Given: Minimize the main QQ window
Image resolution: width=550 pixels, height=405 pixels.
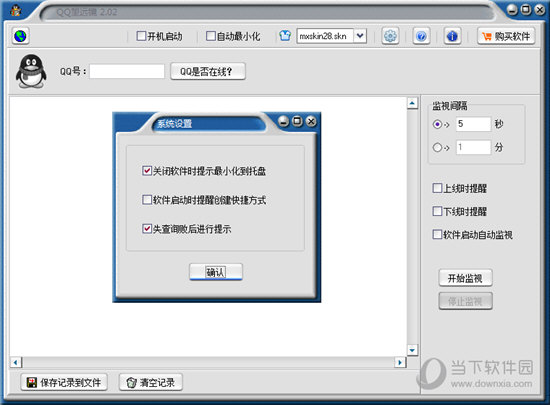Looking at the screenshot, I should tap(512, 10).
